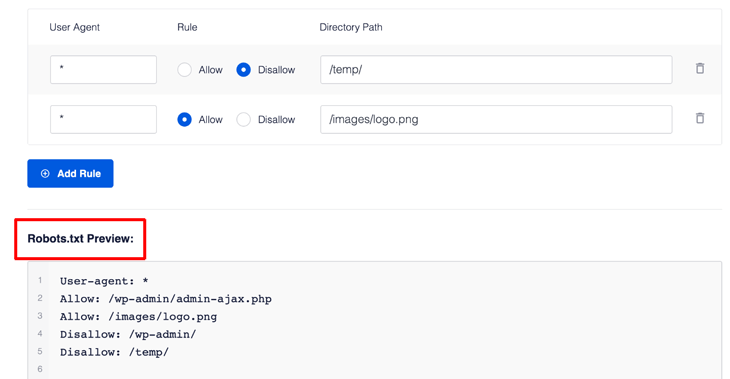Edit the /temp/ directory path field
The image size is (730, 379).
(x=496, y=70)
